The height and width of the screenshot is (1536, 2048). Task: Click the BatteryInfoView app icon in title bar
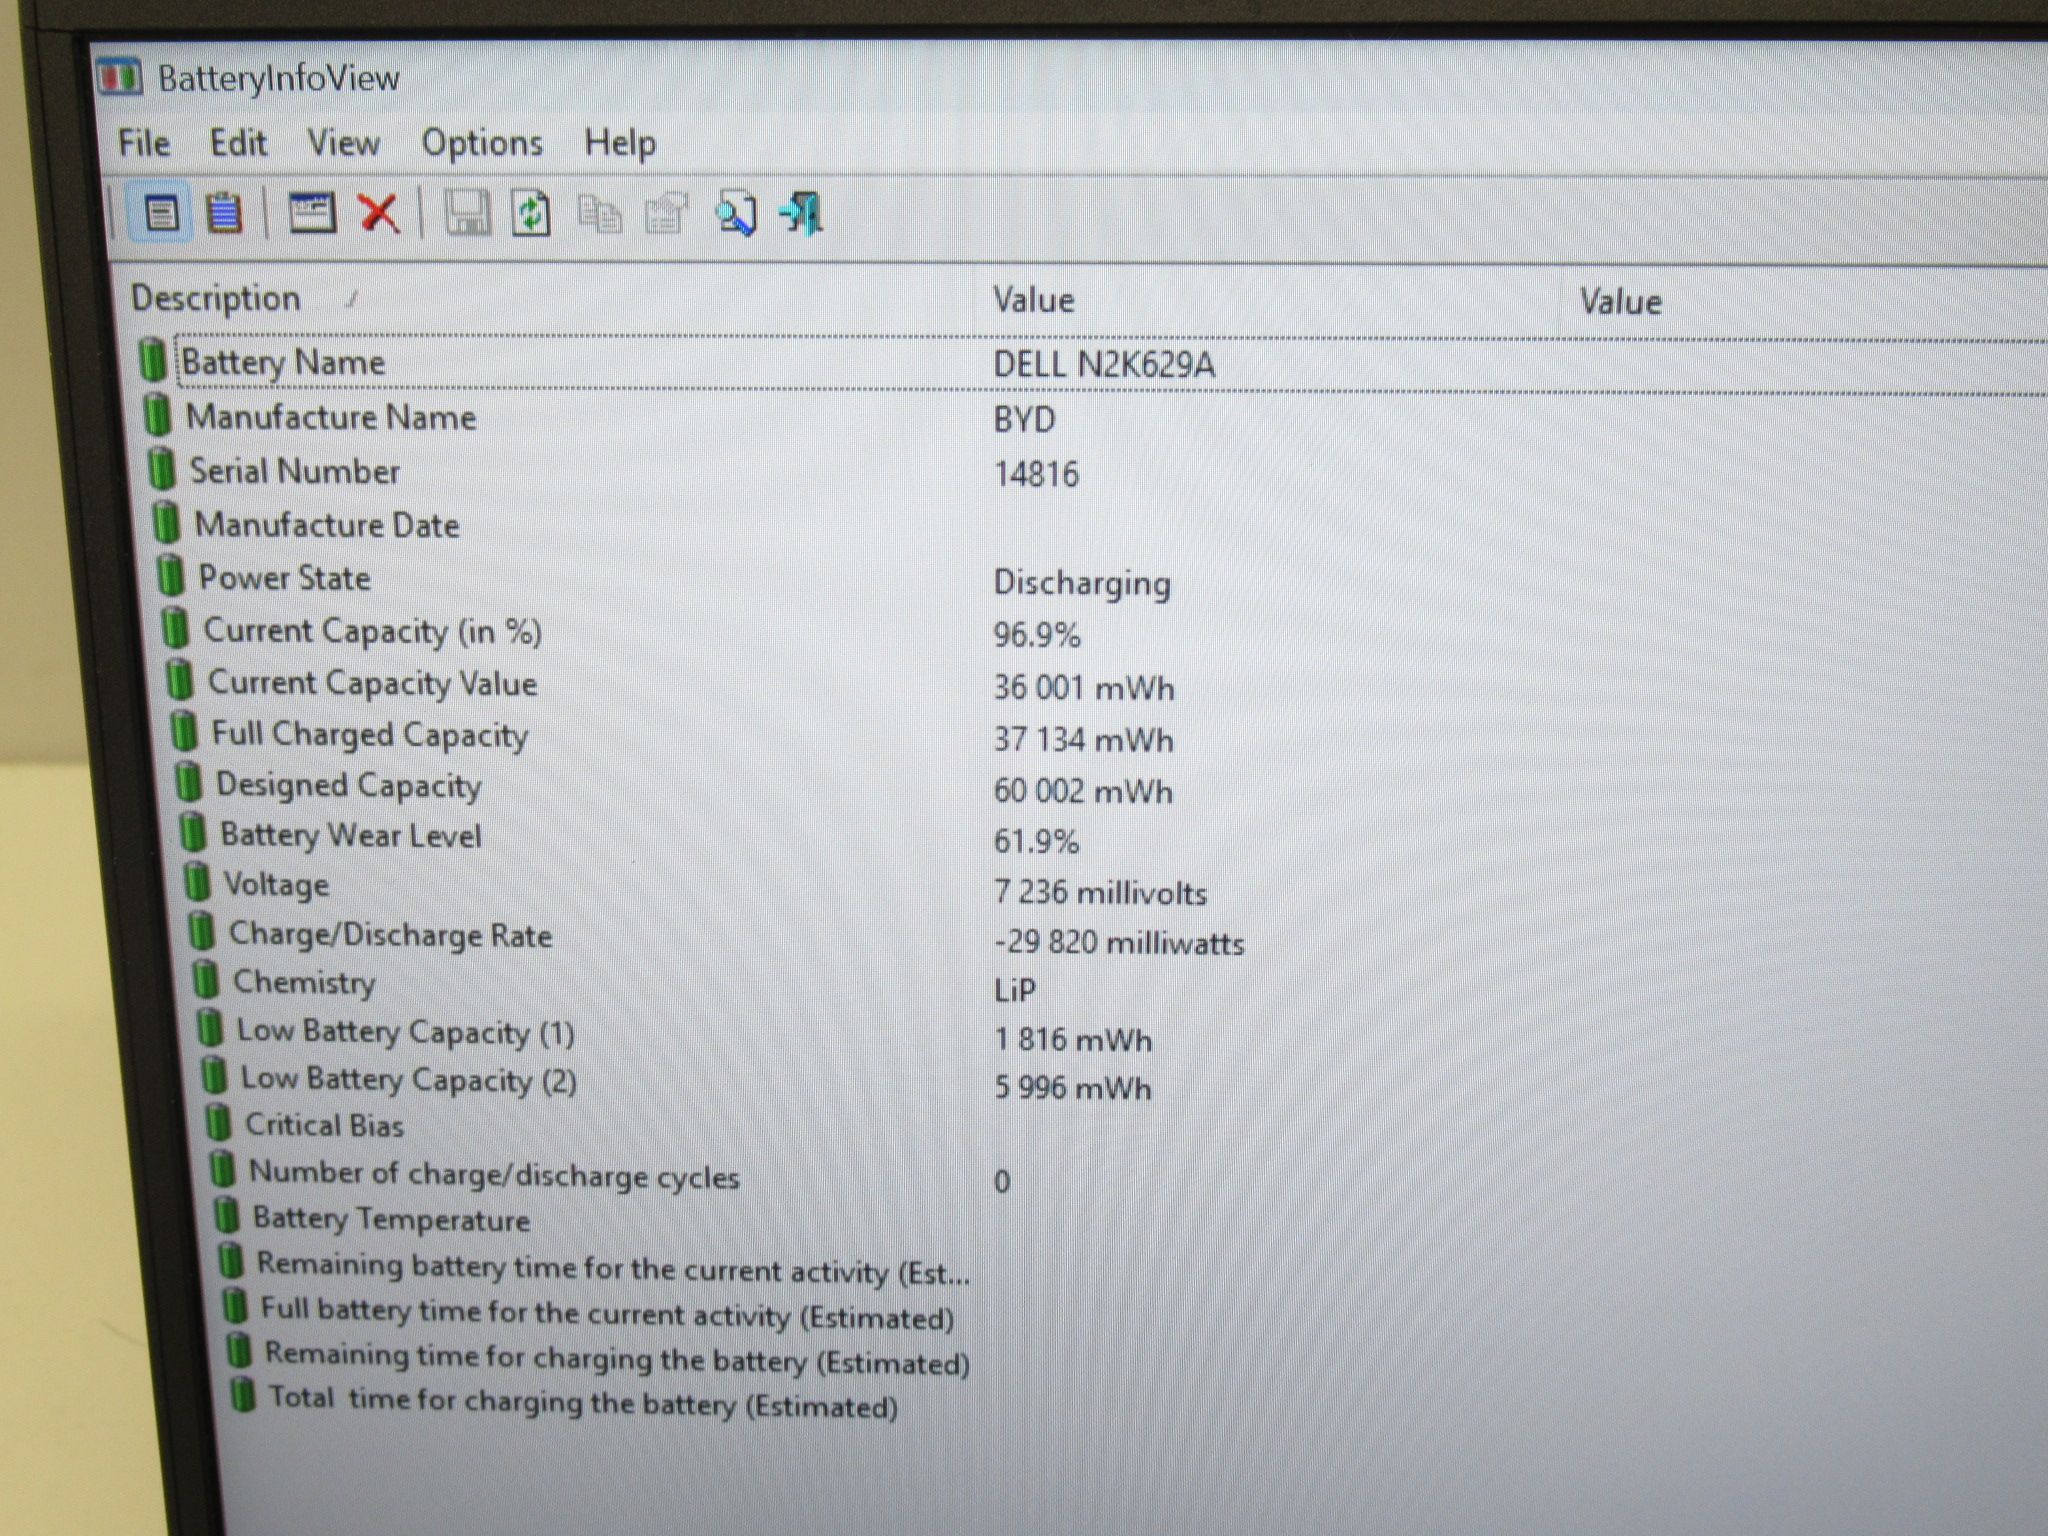[x=119, y=77]
